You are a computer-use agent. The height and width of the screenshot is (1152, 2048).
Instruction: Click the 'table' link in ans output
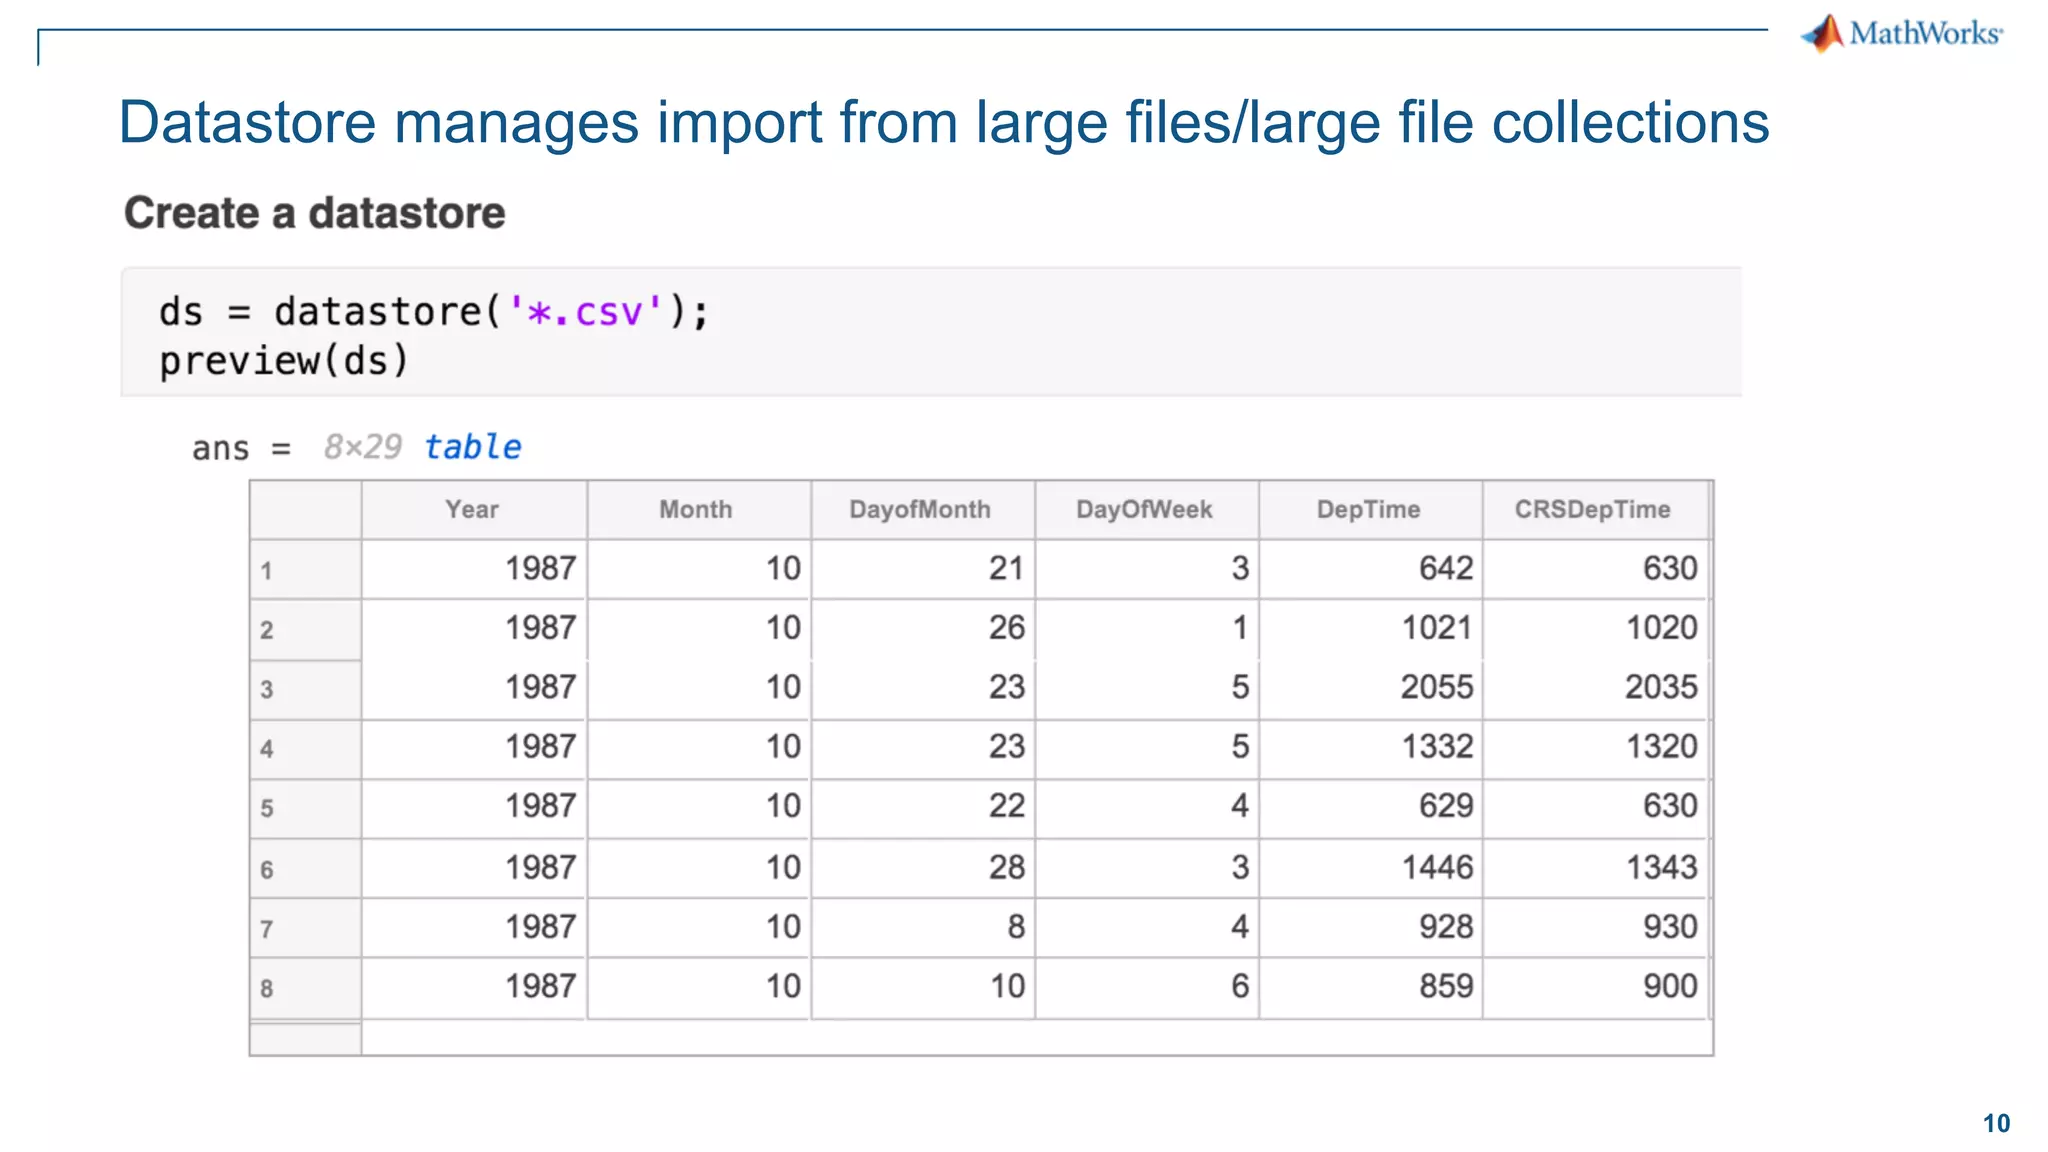click(x=472, y=446)
